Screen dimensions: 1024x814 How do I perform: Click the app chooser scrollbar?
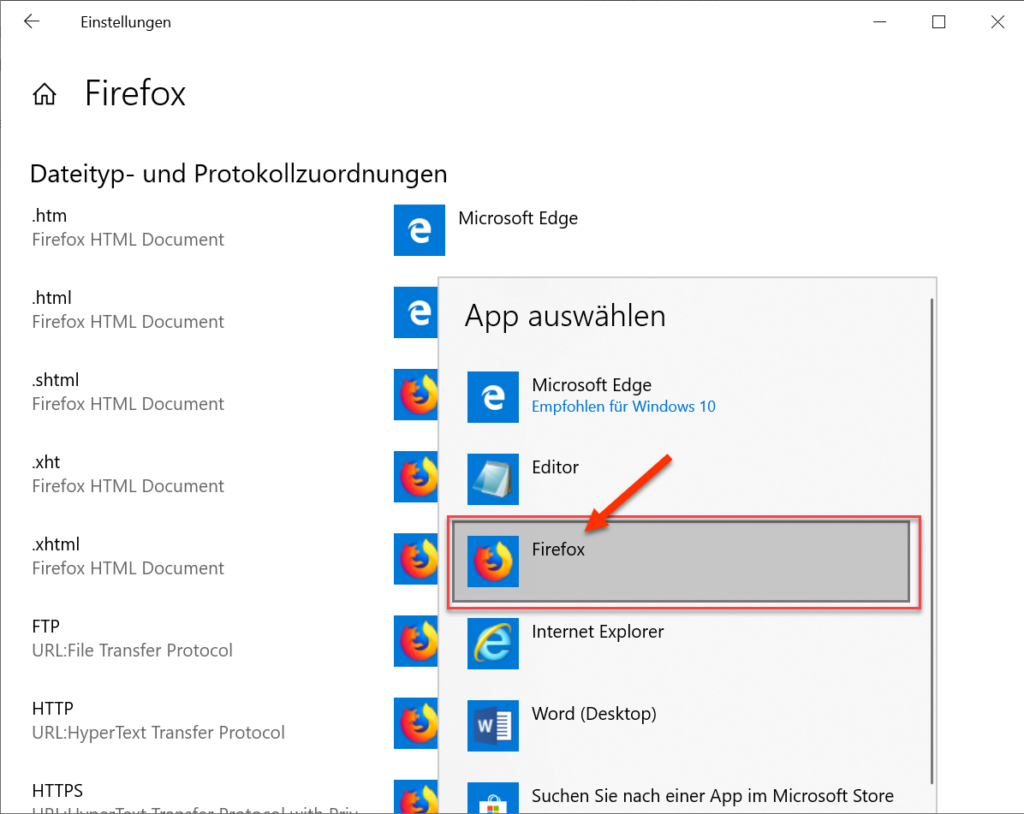[x=932, y=542]
